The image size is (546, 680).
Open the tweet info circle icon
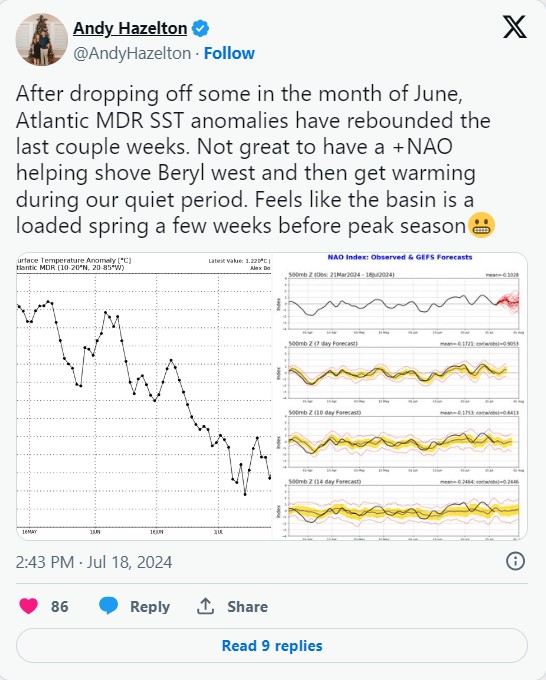point(515,561)
